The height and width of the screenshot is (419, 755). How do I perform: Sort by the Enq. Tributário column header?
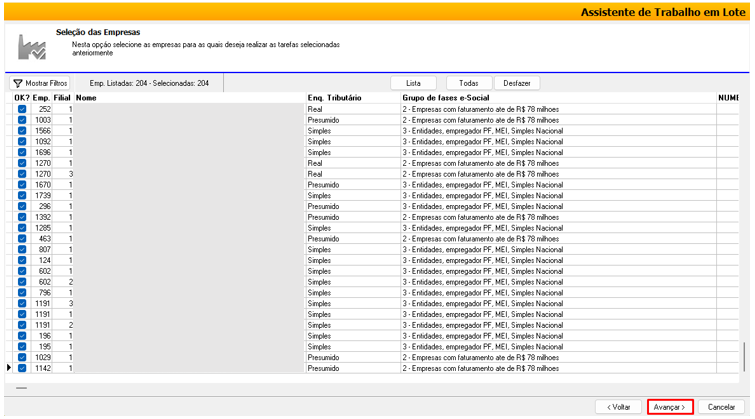[334, 98]
